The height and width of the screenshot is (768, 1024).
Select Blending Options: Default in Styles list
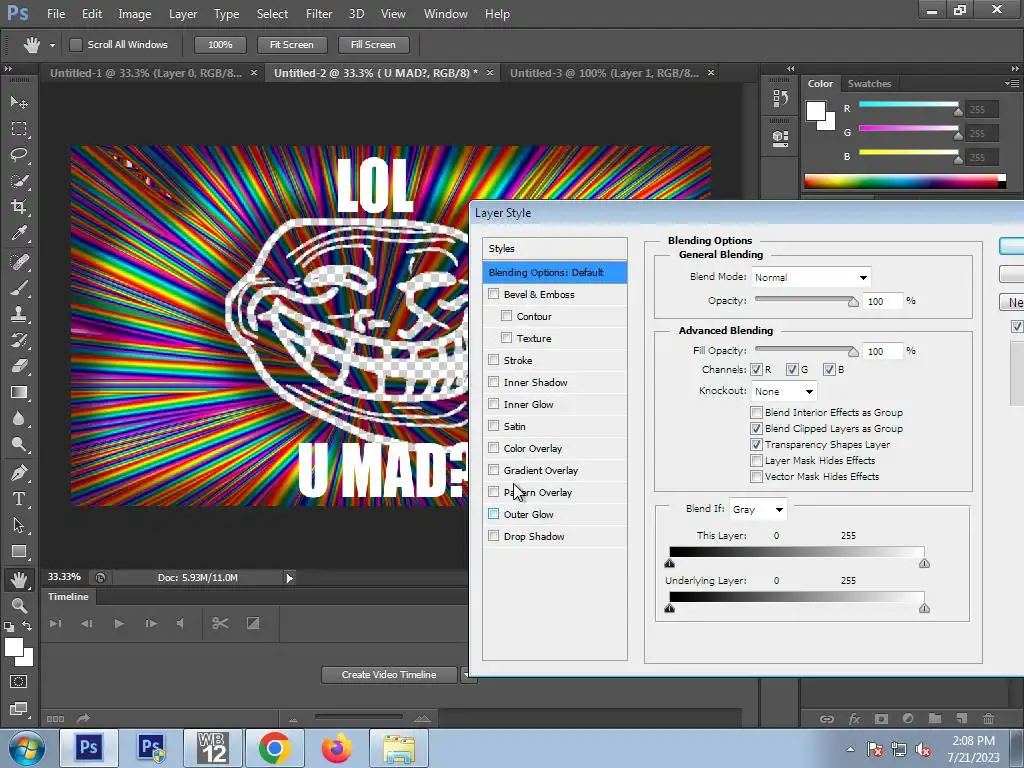pos(554,272)
